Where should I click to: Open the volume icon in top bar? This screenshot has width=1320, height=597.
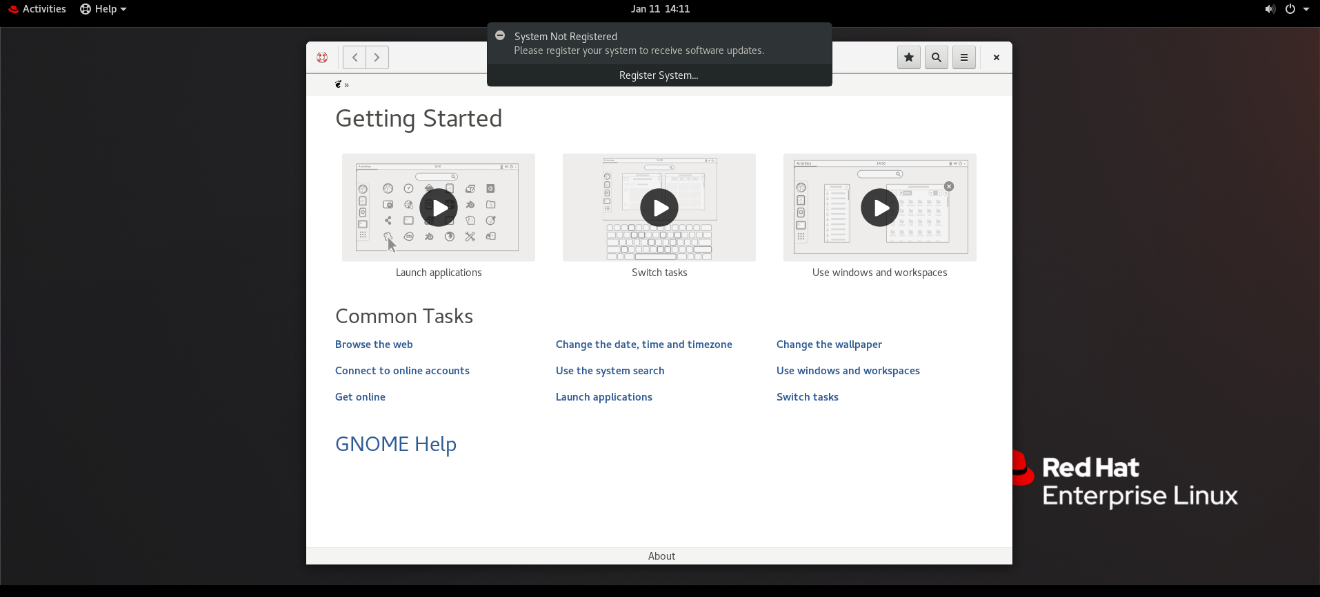pos(1270,9)
